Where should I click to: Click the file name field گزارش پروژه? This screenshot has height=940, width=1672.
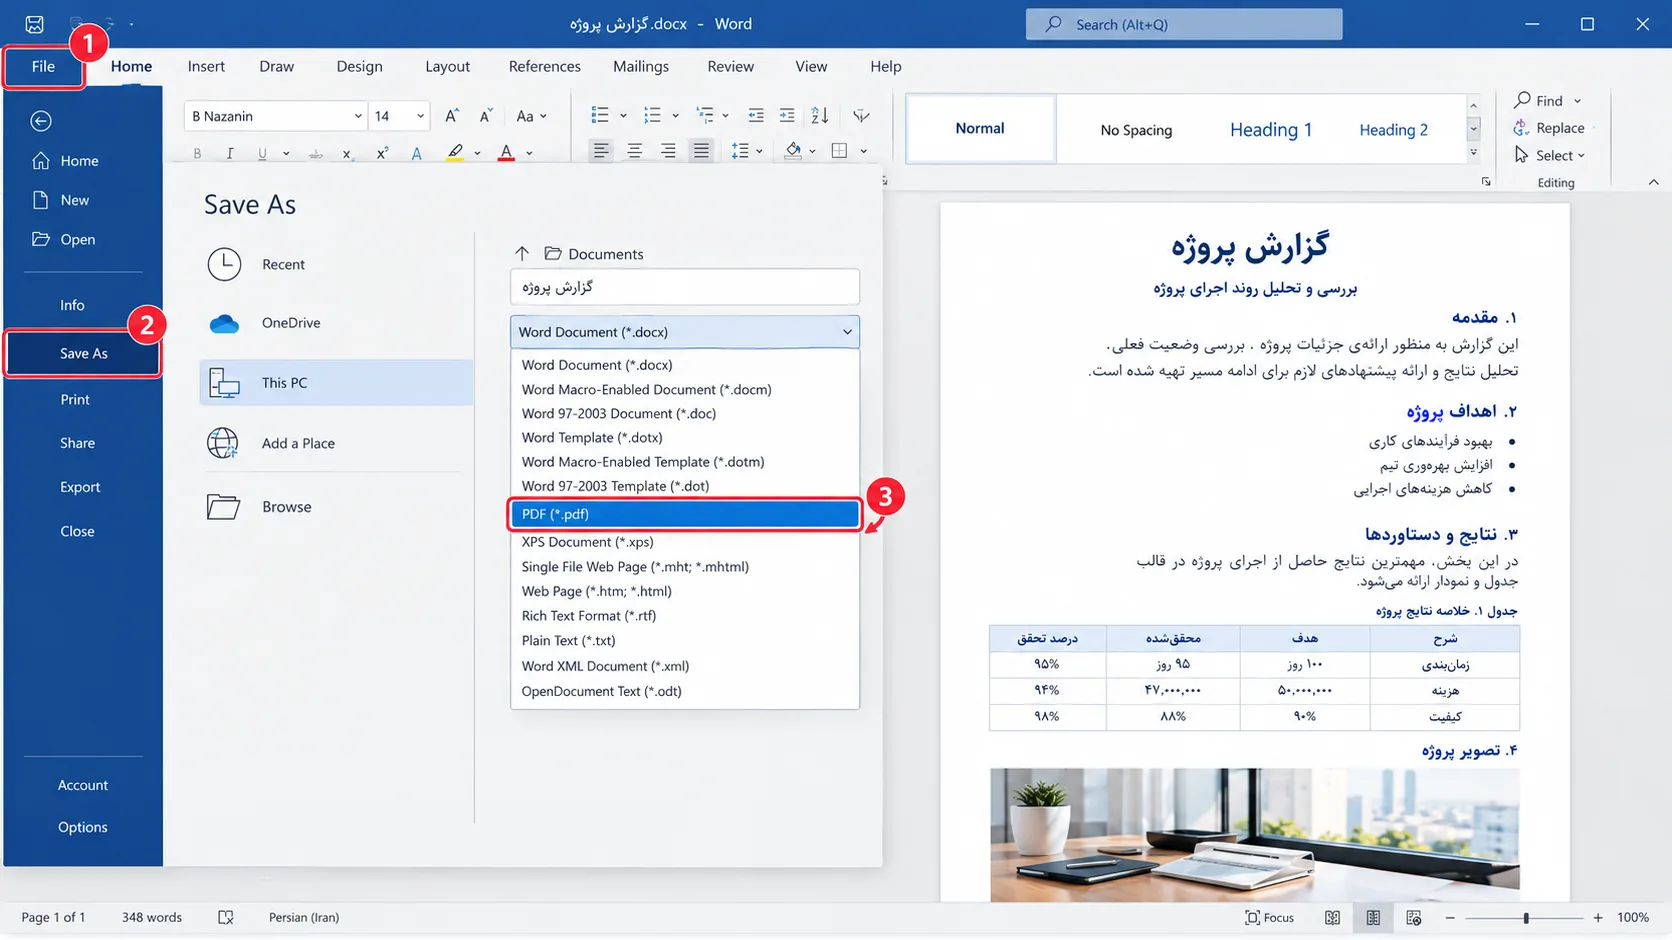coord(685,287)
